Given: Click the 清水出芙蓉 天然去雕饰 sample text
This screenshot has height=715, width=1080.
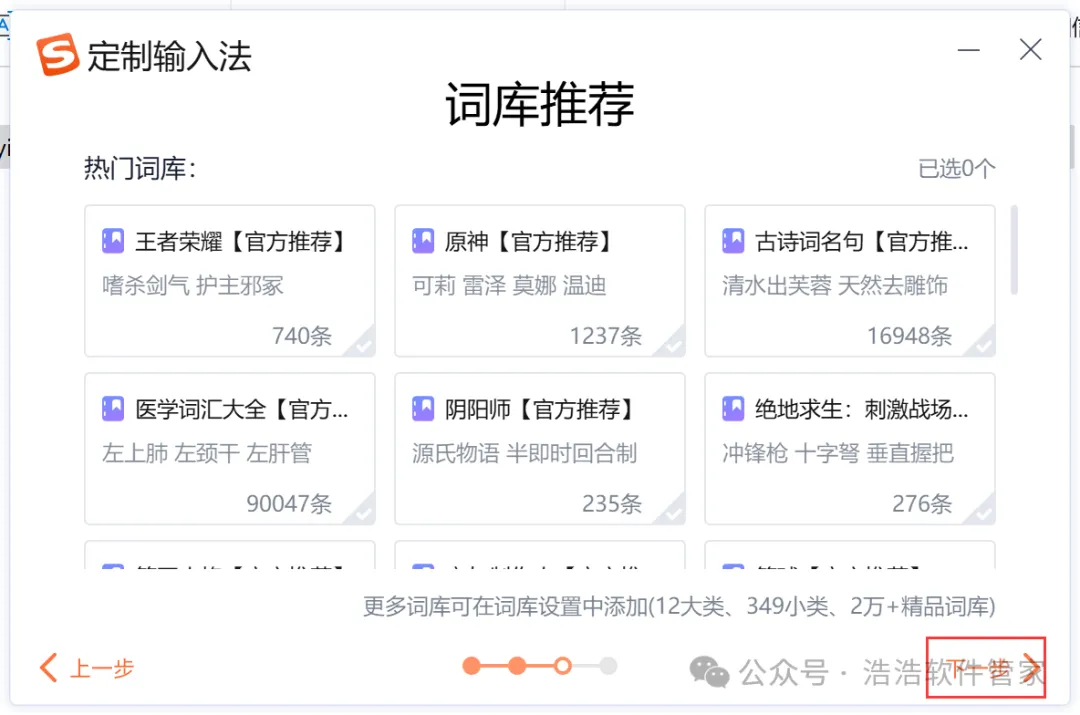Looking at the screenshot, I should click(x=835, y=285).
